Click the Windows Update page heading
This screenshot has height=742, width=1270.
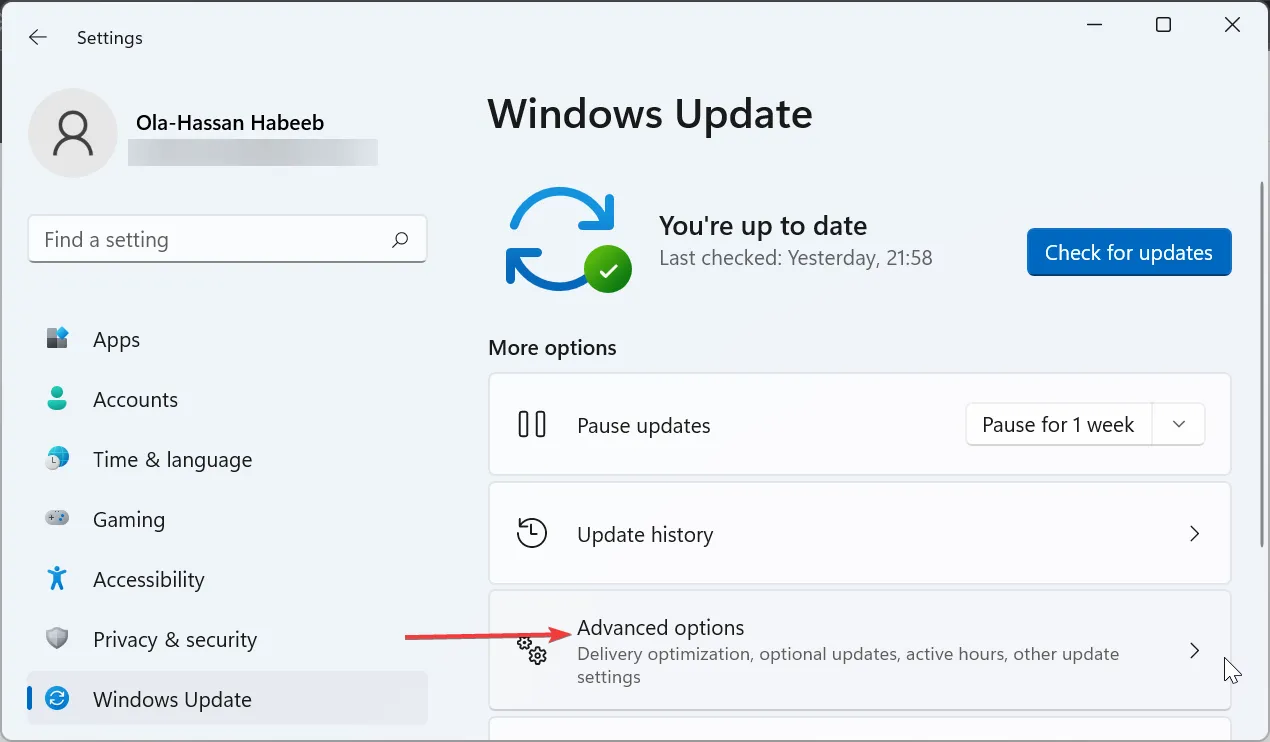tap(650, 114)
